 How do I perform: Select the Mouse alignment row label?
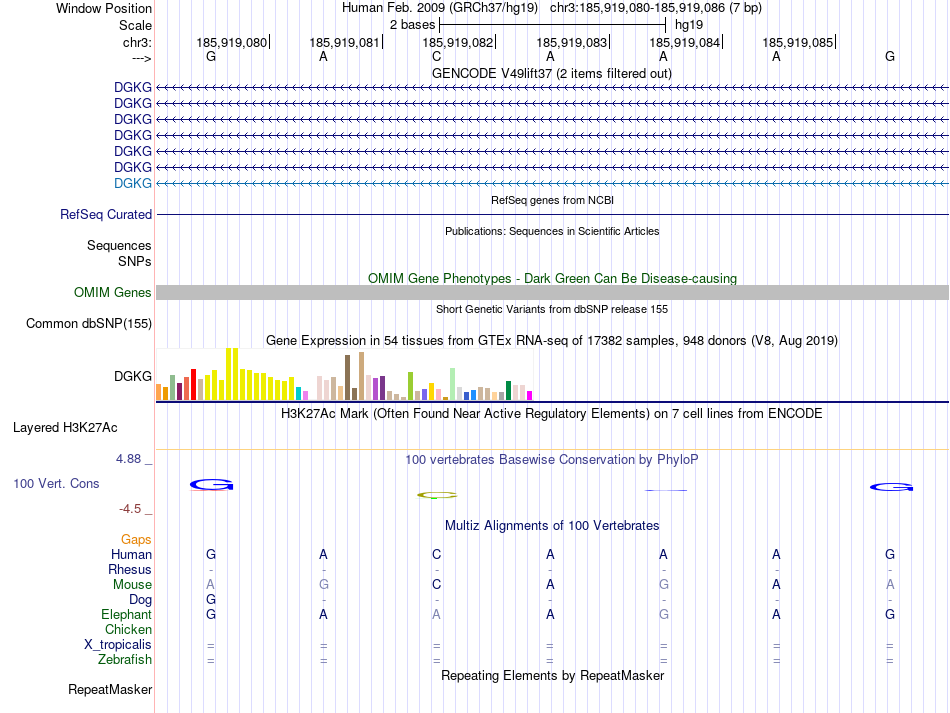132,585
